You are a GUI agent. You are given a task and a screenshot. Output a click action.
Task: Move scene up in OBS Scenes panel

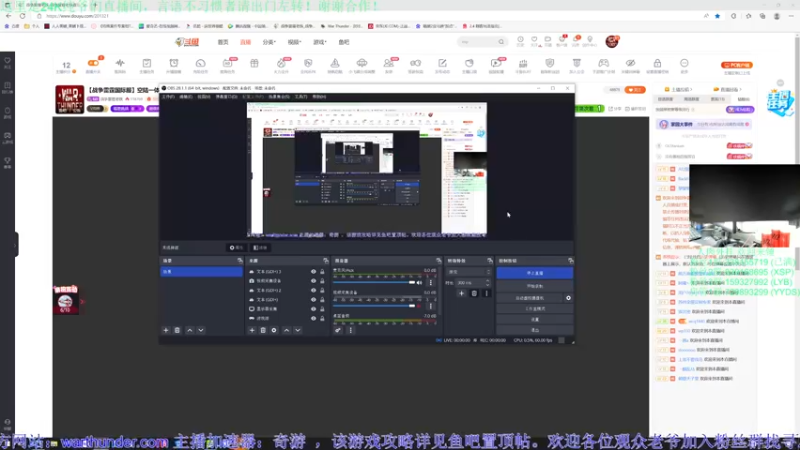pyautogui.click(x=190, y=330)
